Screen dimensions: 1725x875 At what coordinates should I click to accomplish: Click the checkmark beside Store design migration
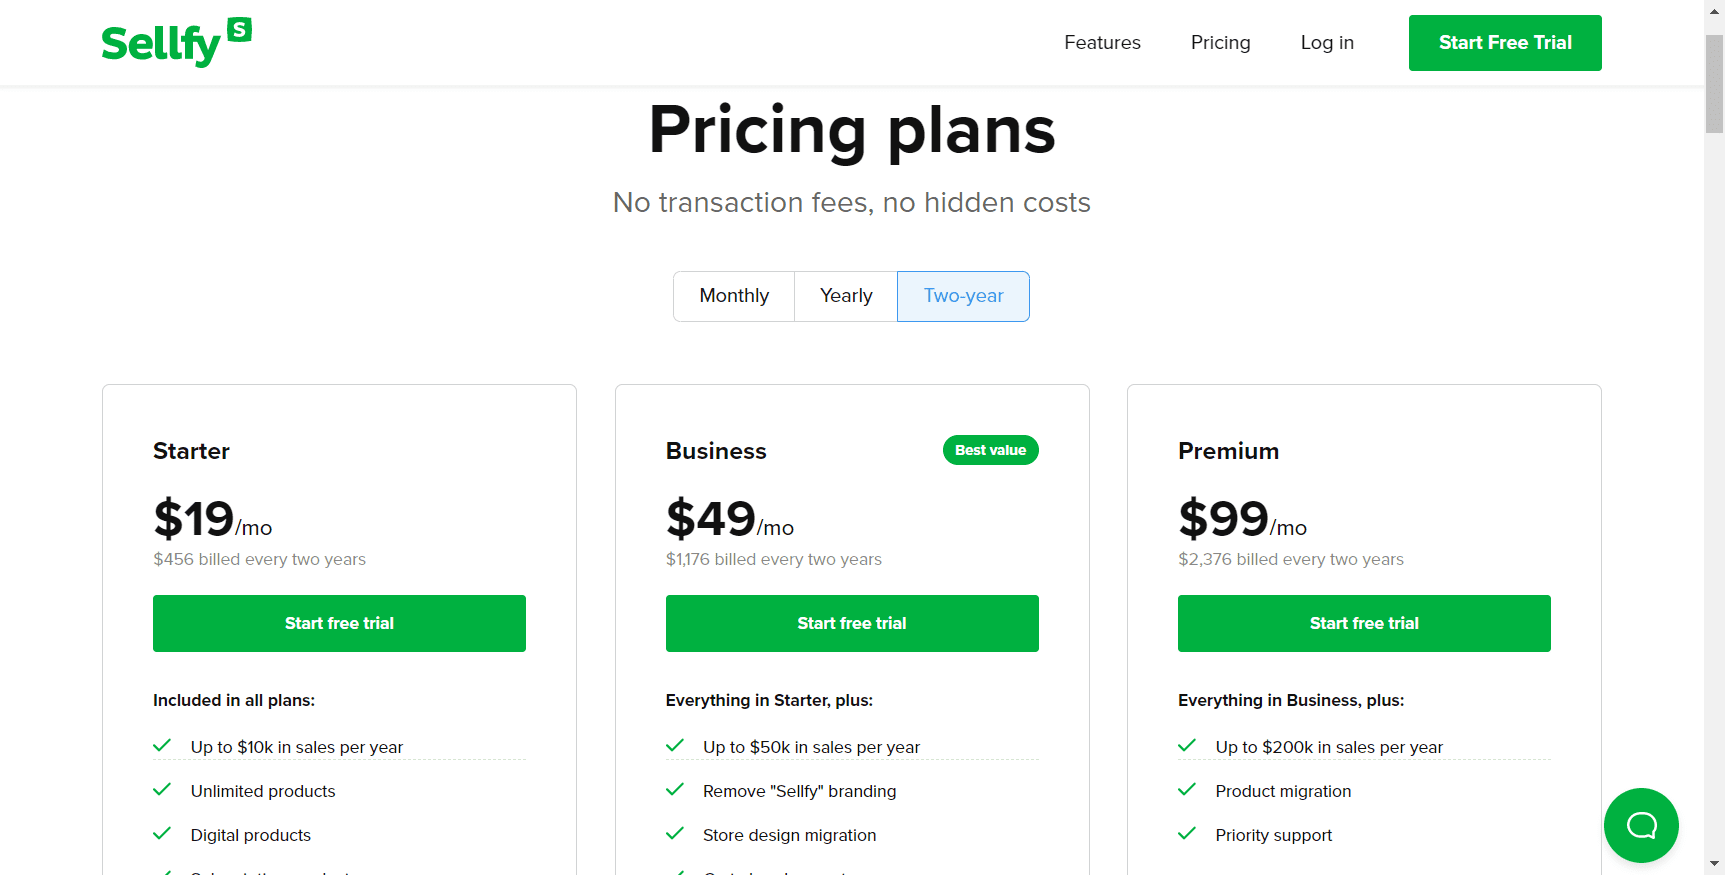pos(675,834)
